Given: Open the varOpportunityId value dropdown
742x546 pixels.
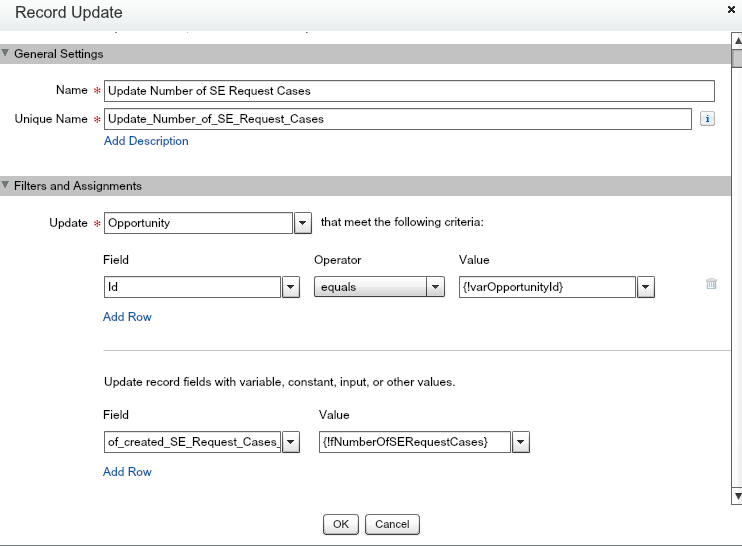Looking at the screenshot, I should pos(646,288).
